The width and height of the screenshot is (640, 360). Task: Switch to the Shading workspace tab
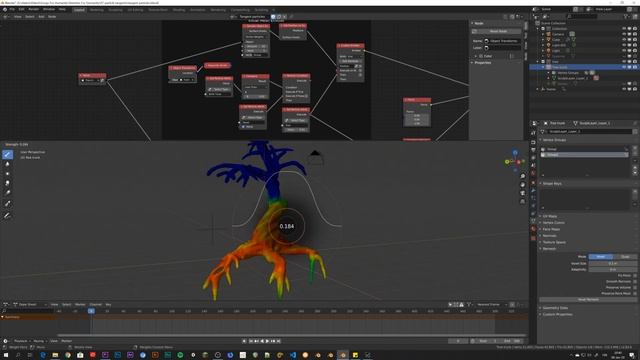click(x=179, y=10)
